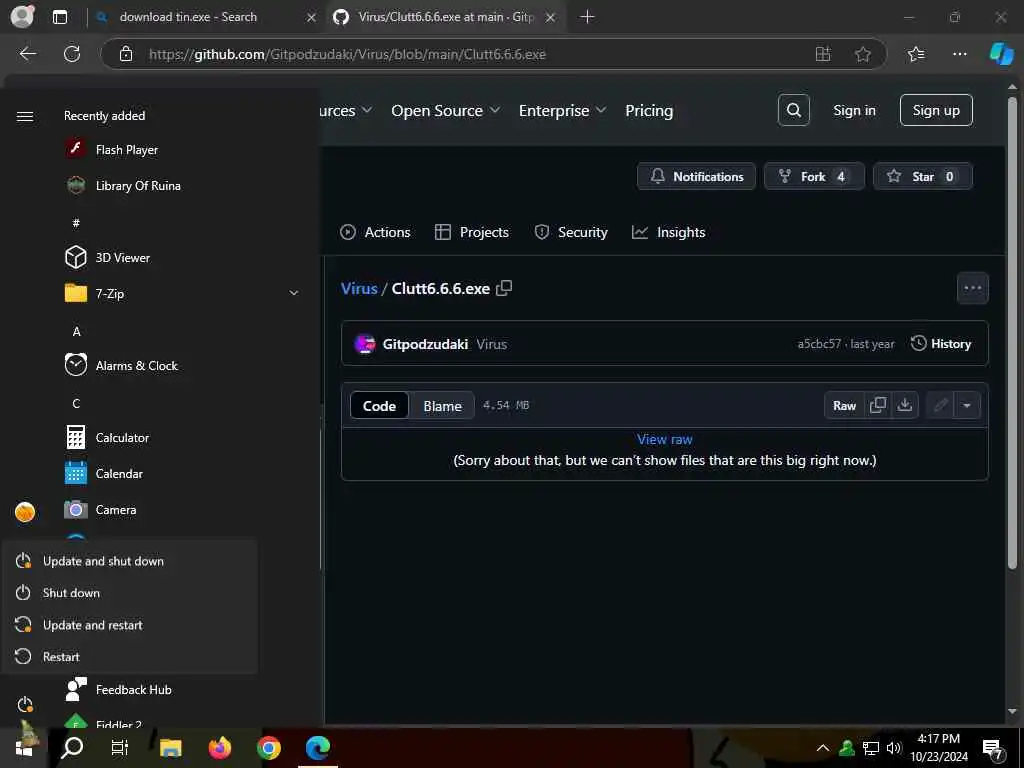Open the file more options ellipsis button
The width and height of the screenshot is (1024, 768).
pyautogui.click(x=972, y=288)
